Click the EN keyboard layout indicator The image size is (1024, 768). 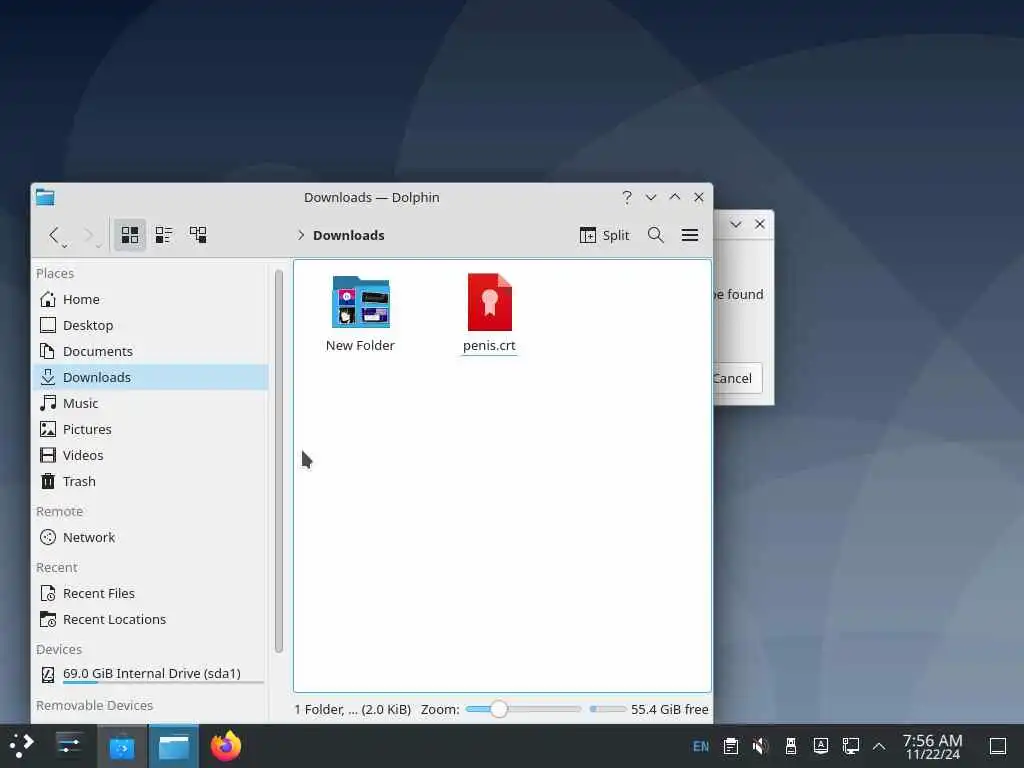[x=701, y=746]
